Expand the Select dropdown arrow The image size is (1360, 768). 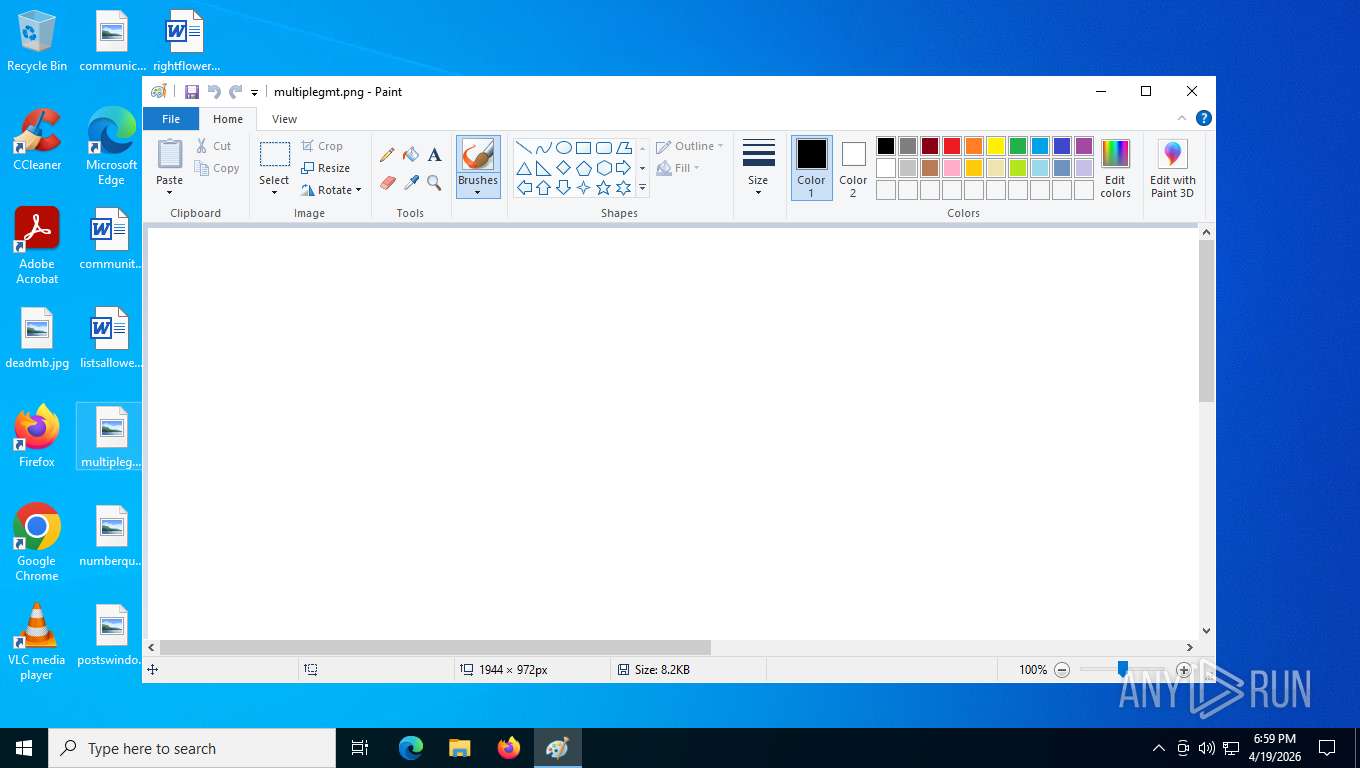tap(274, 193)
